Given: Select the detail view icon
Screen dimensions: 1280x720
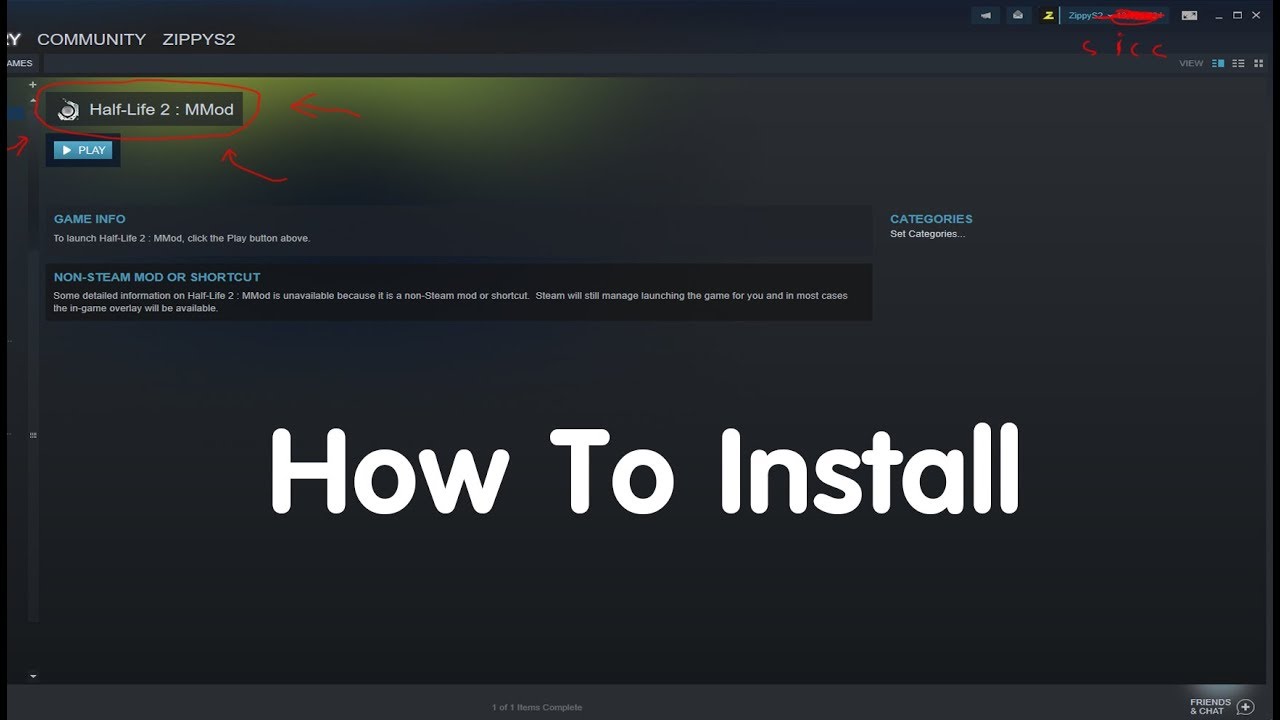Looking at the screenshot, I should [1218, 63].
